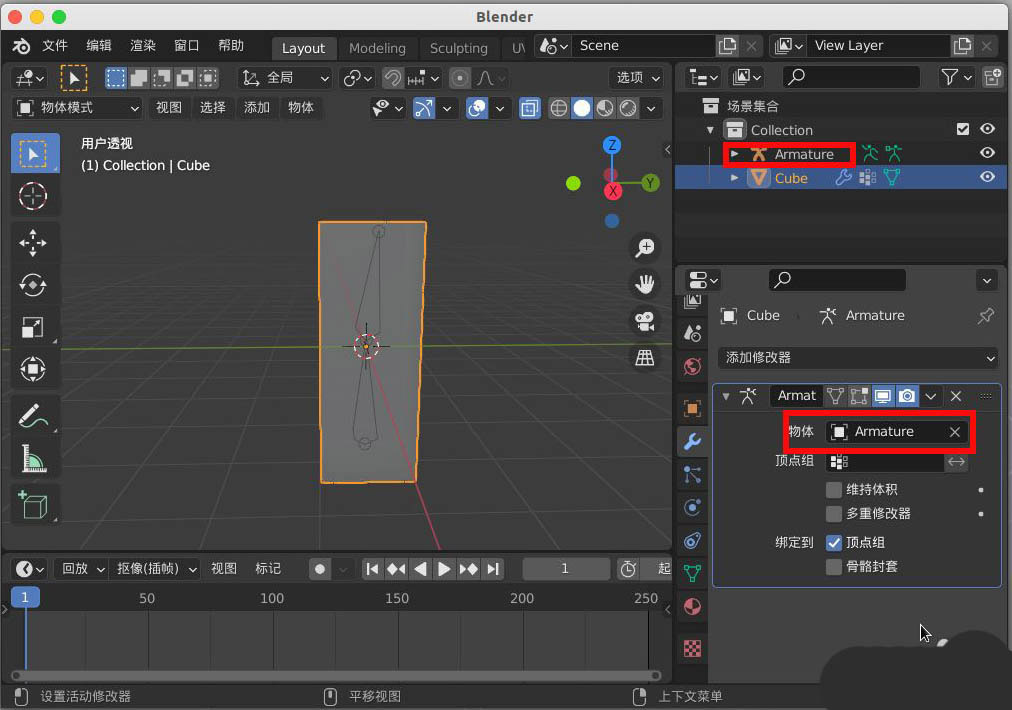
Task: Toggle Collection visibility eye in outliner
Action: [987, 129]
